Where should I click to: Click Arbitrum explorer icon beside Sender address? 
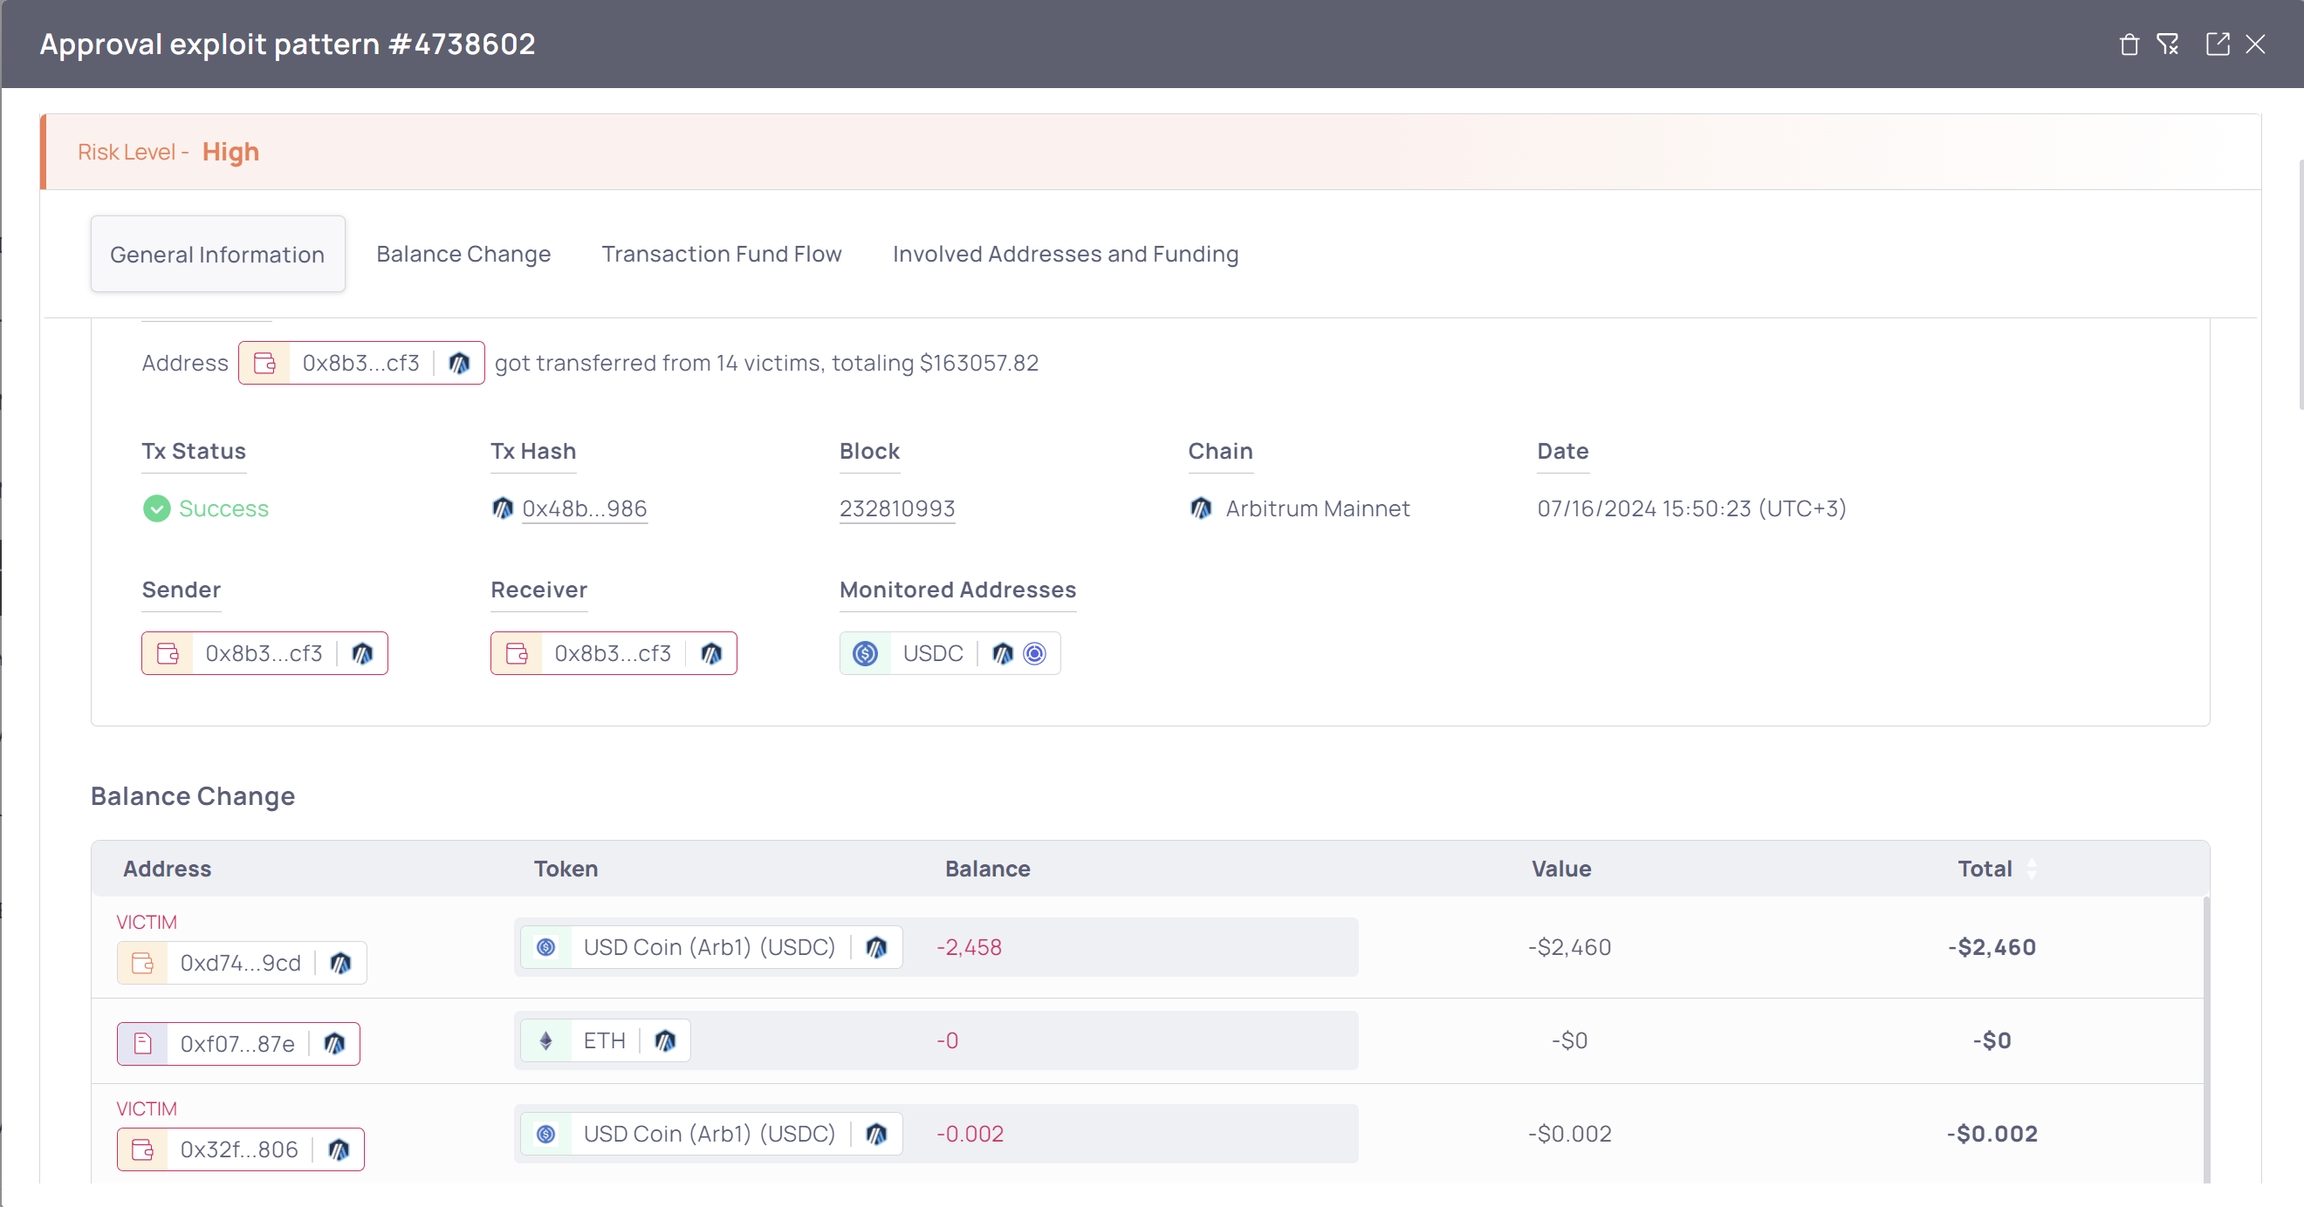coord(362,654)
